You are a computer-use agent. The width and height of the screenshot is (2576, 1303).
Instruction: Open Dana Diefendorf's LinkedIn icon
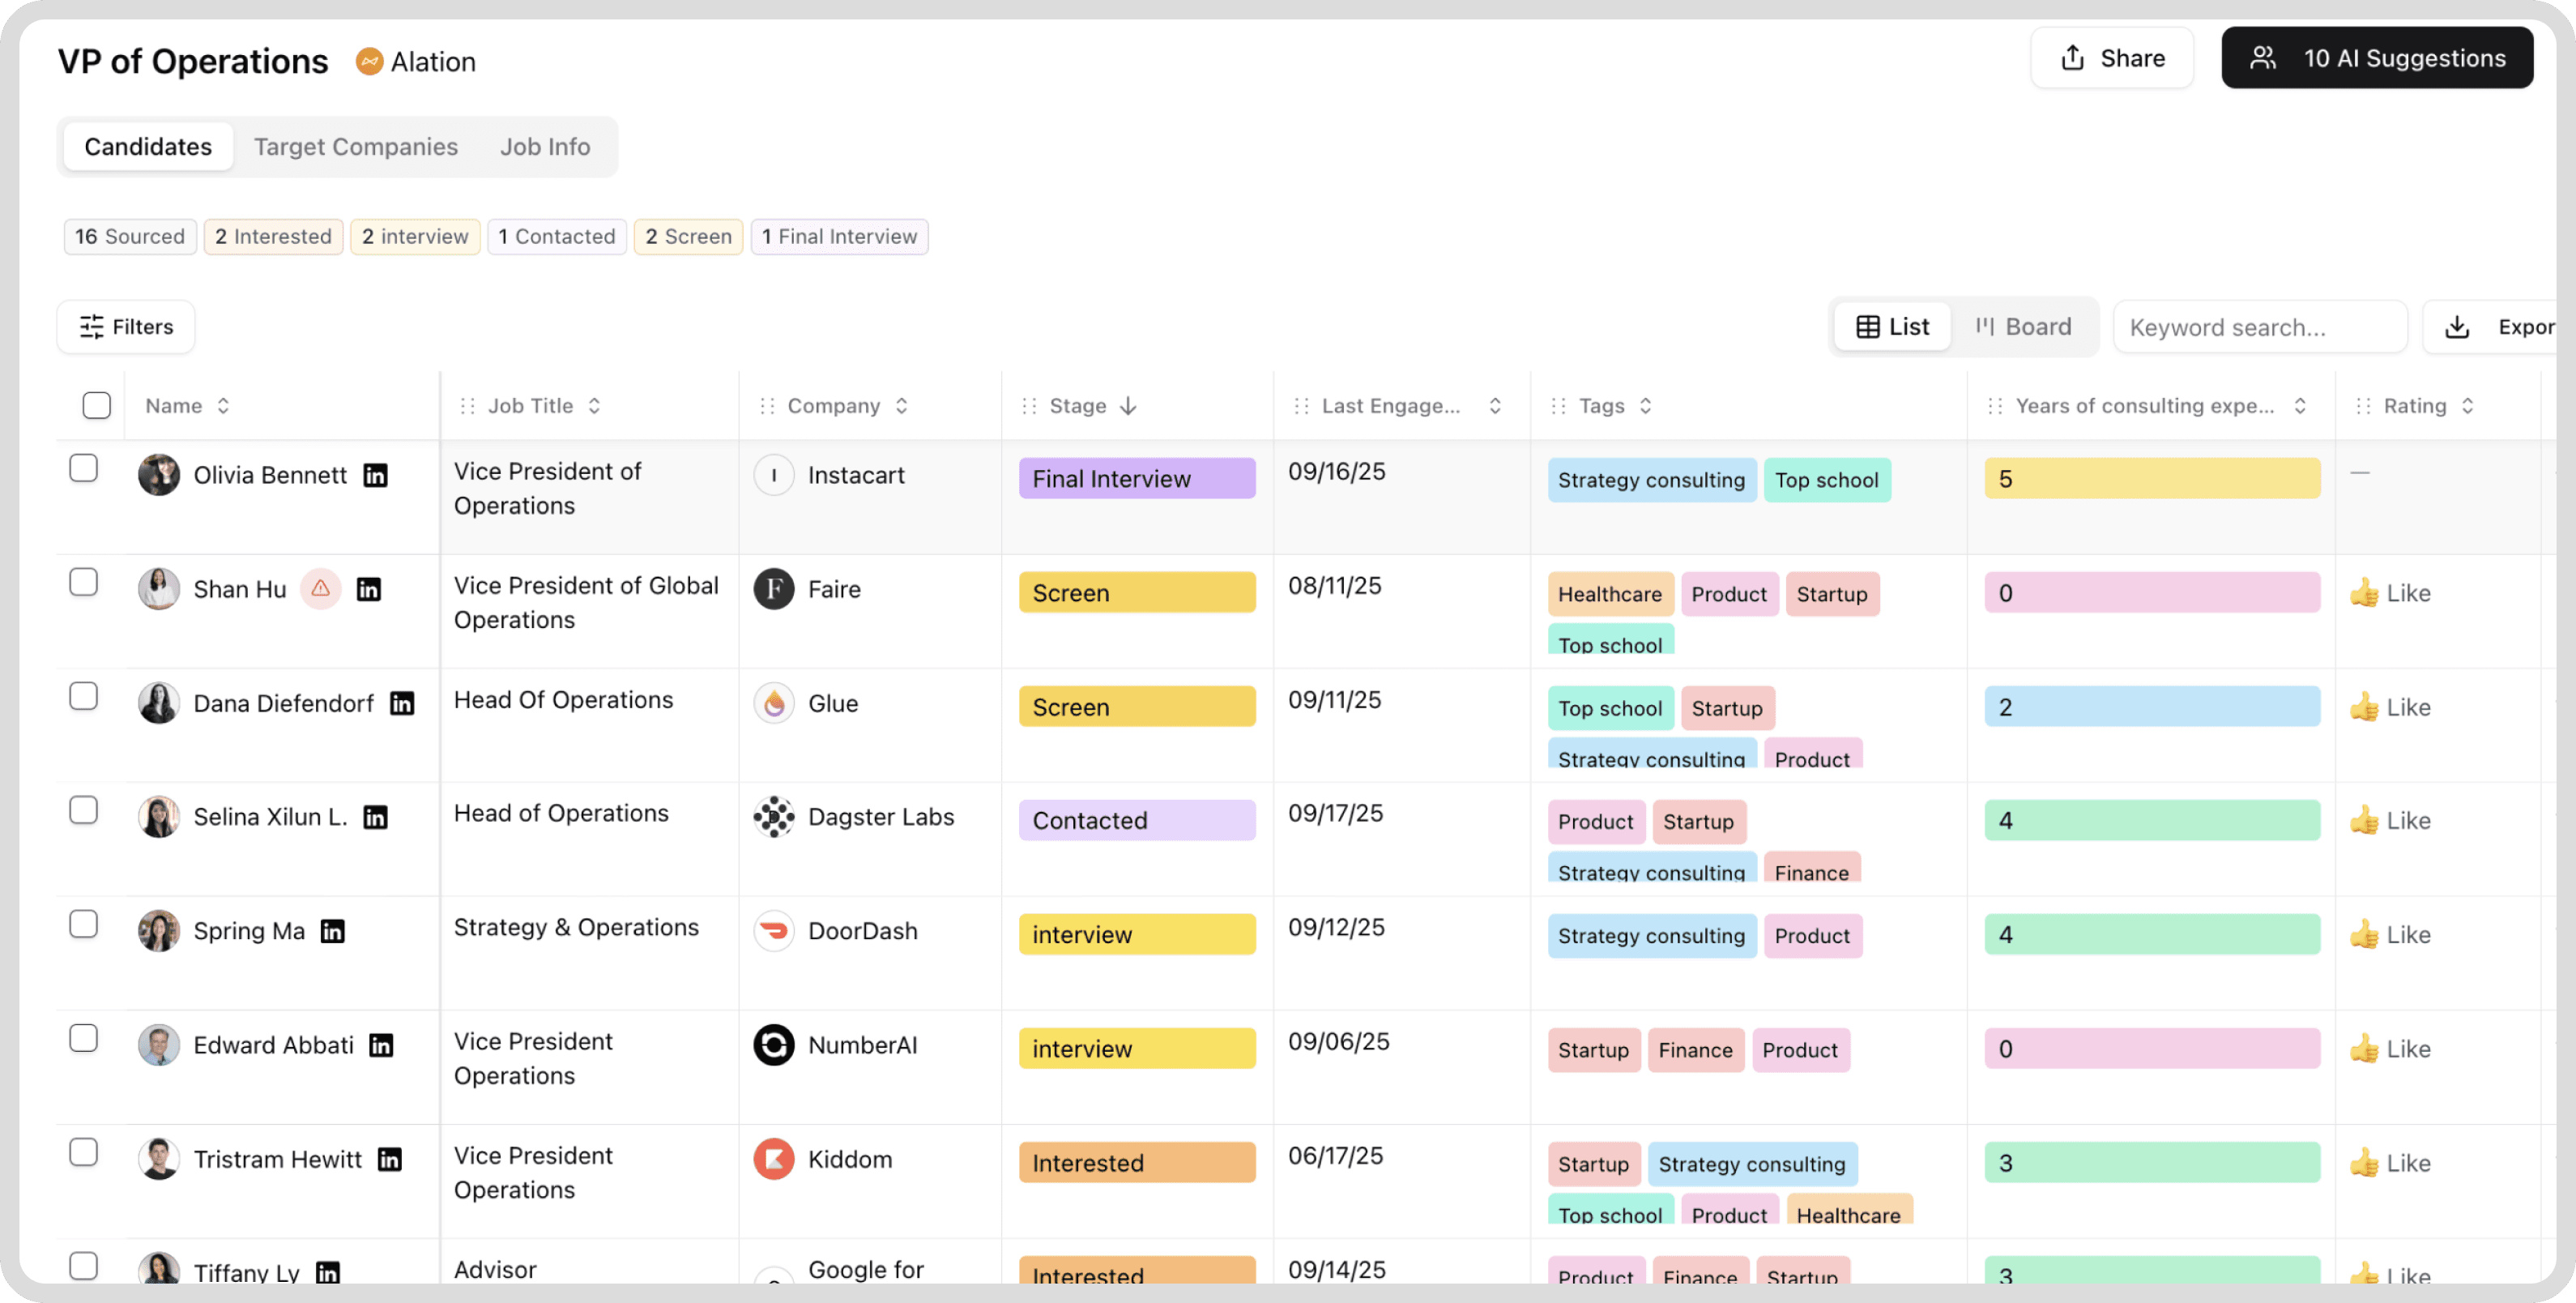pyautogui.click(x=402, y=703)
